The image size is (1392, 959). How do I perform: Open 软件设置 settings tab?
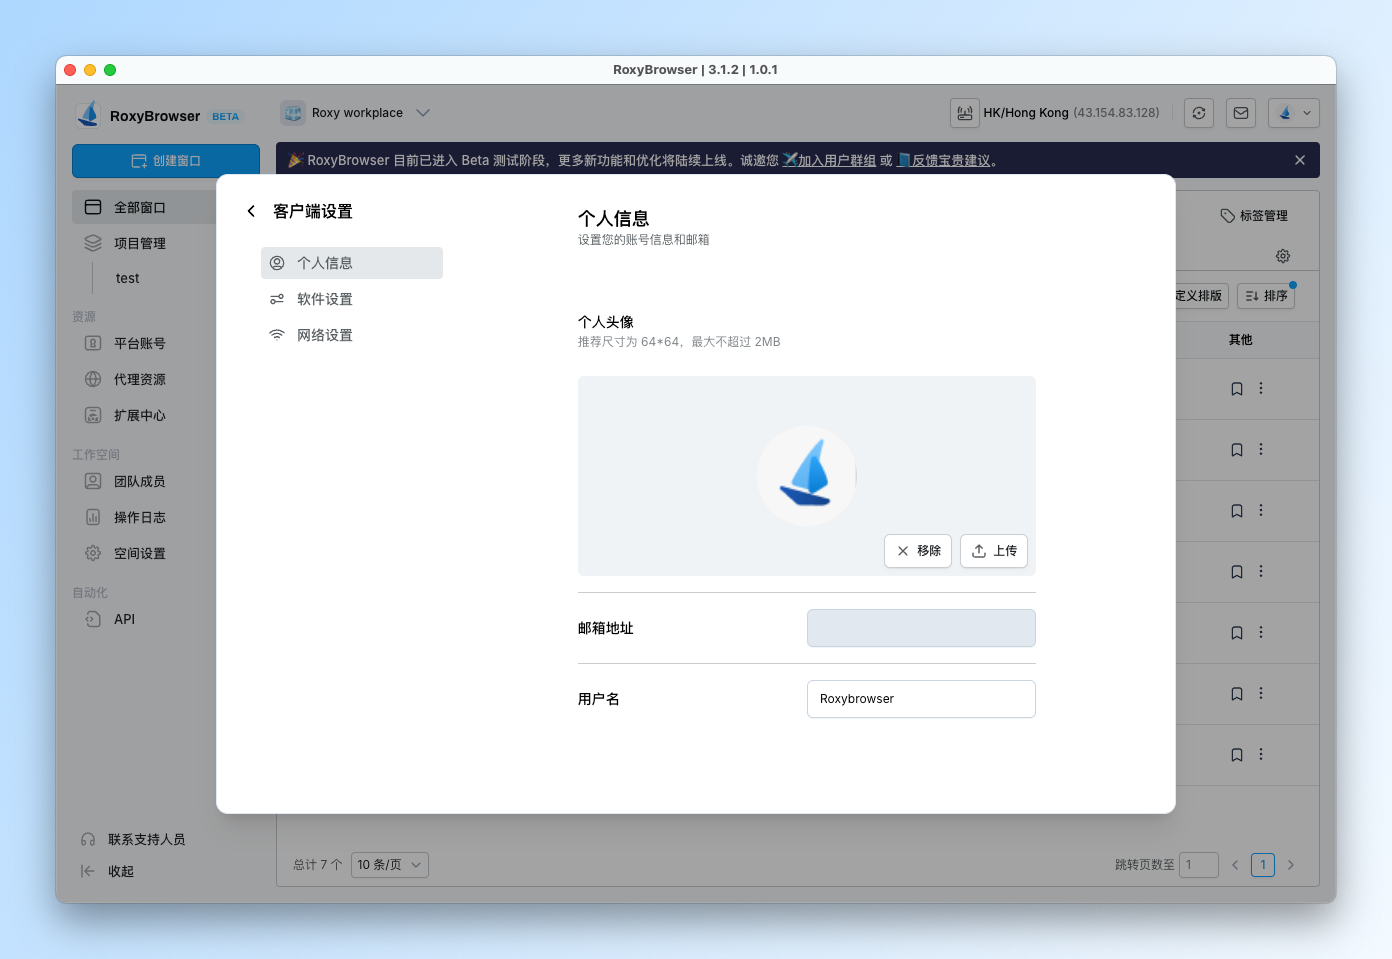click(x=351, y=299)
